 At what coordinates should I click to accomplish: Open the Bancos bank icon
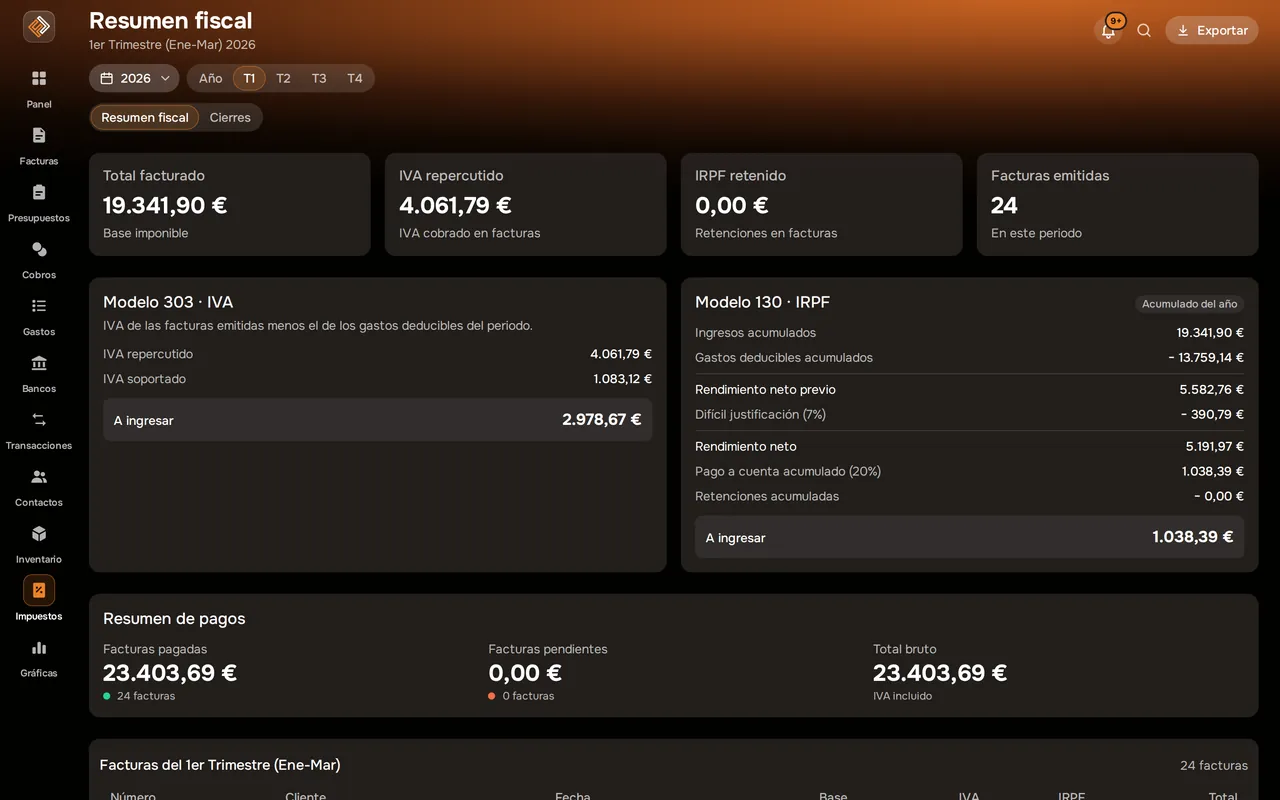39,363
